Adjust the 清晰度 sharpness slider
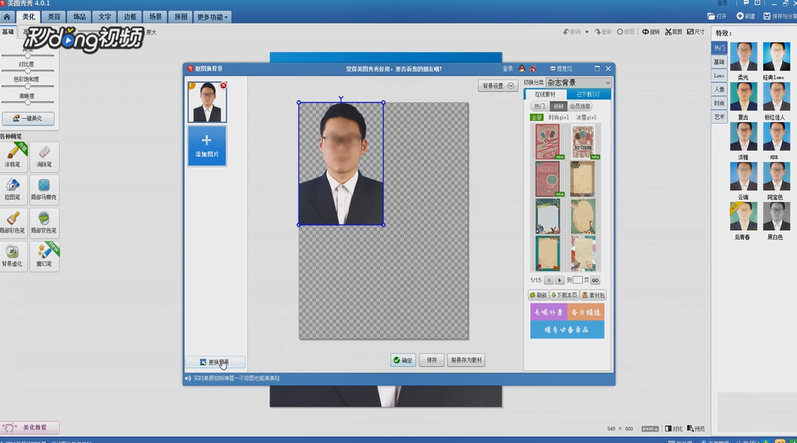 tap(27, 103)
